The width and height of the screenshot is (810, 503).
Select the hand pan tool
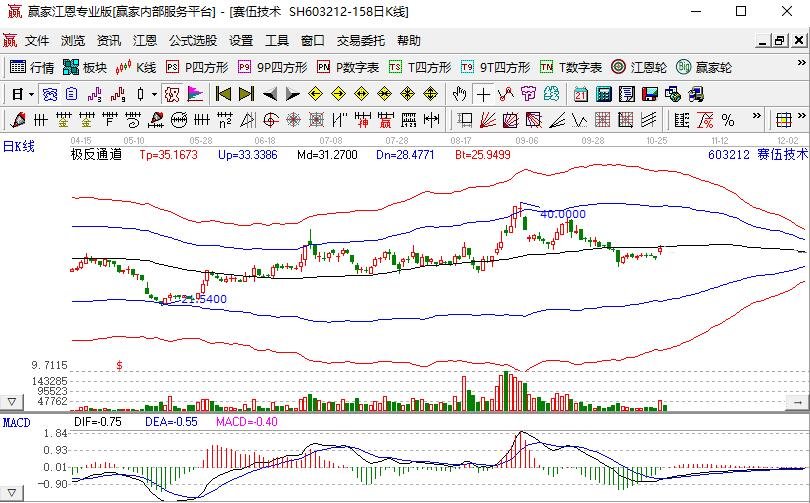click(459, 95)
